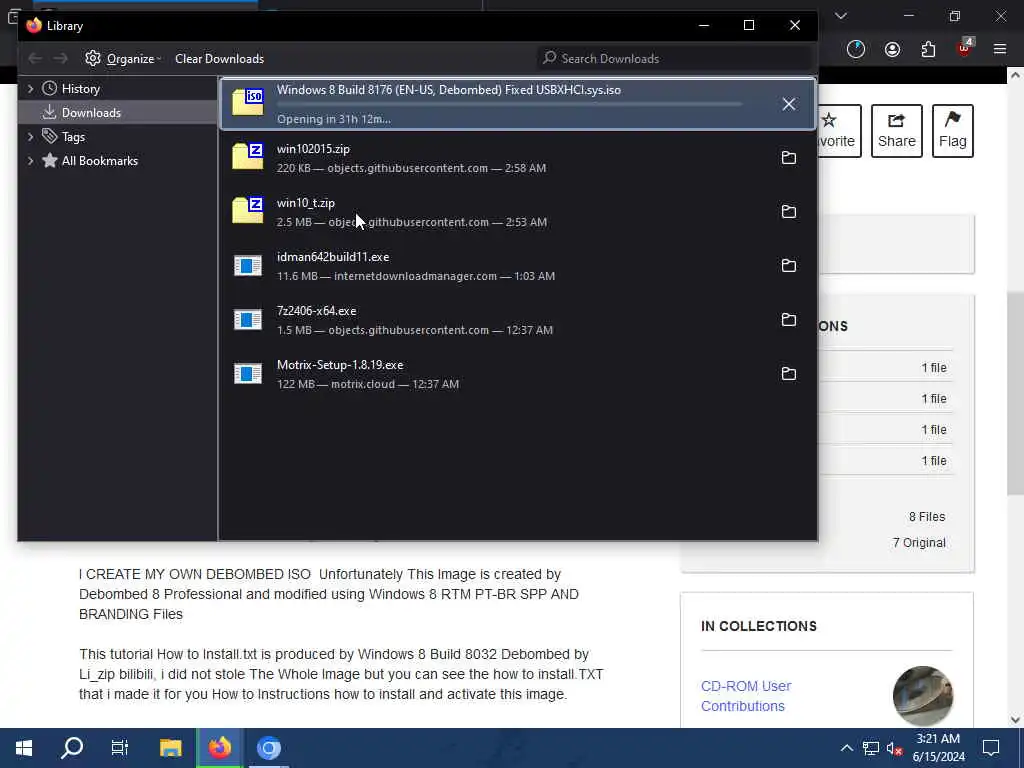The height and width of the screenshot is (768, 1024).
Task: Show win102015.zip in its folder
Action: [x=788, y=157]
